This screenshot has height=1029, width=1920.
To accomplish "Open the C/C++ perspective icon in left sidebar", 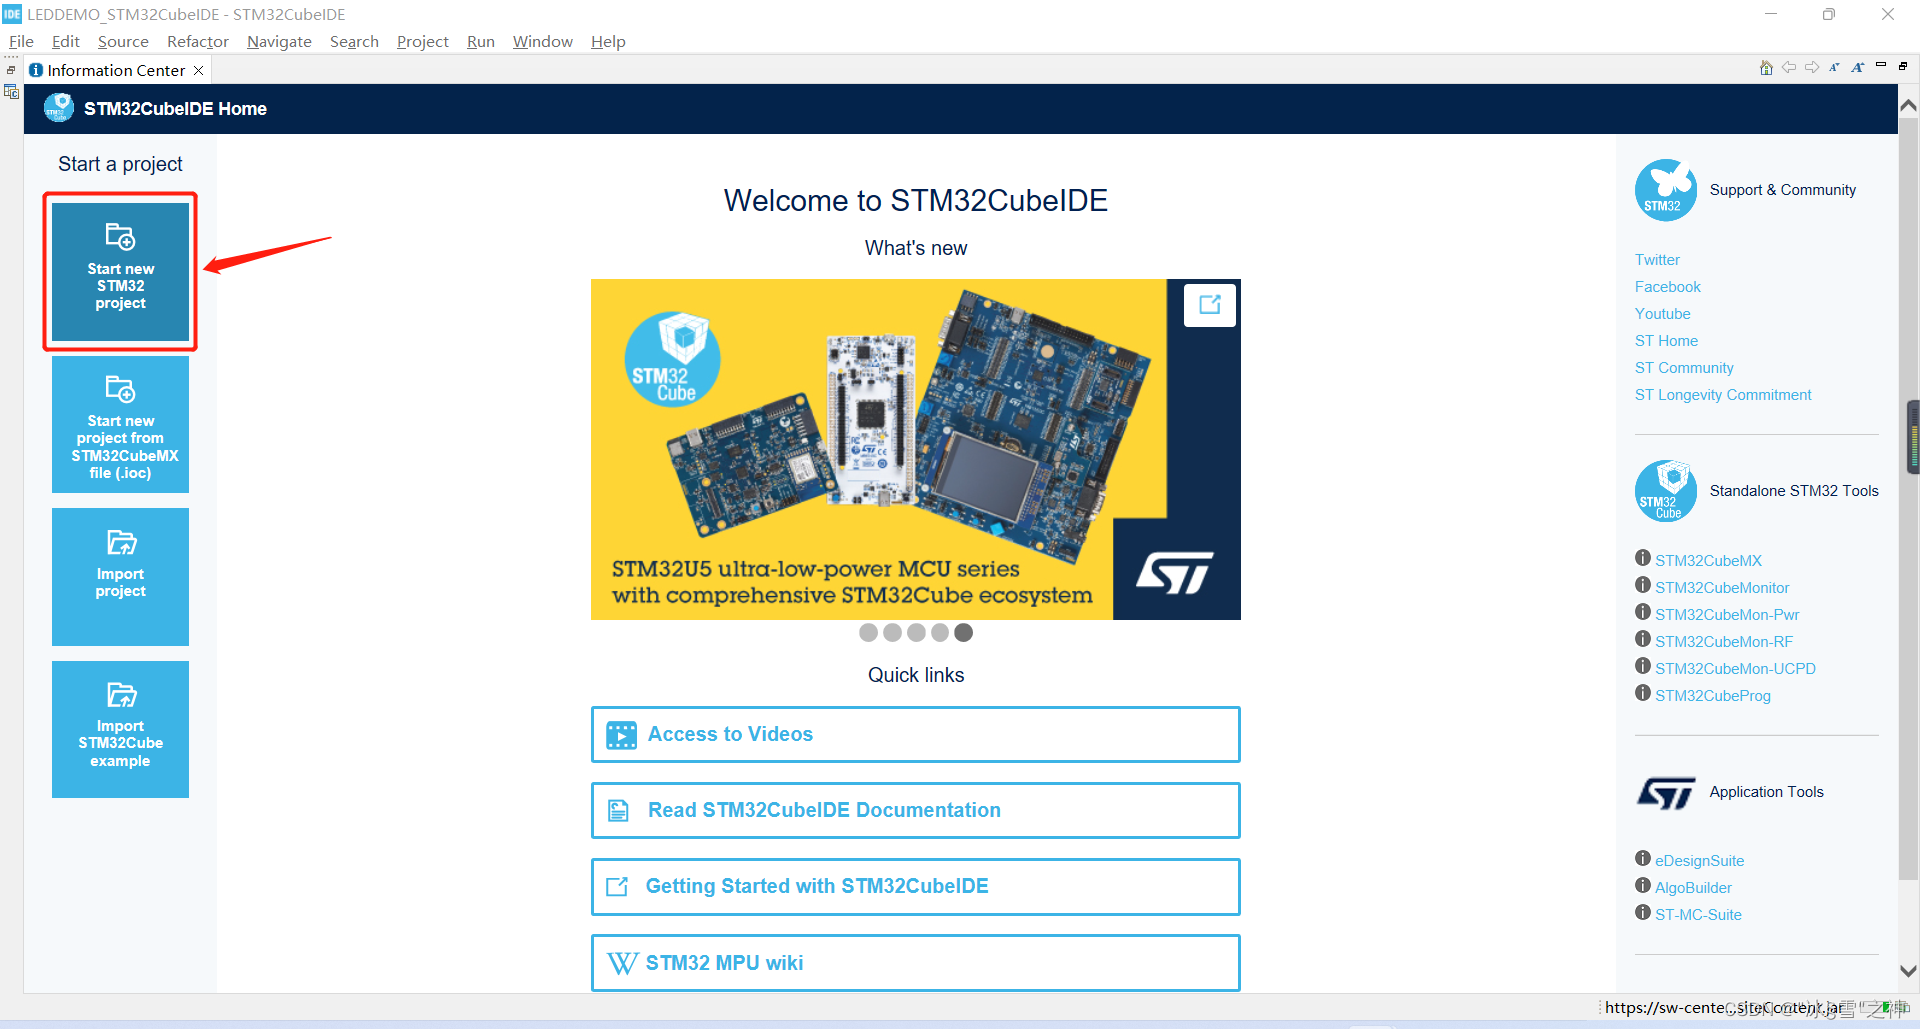I will 11,91.
